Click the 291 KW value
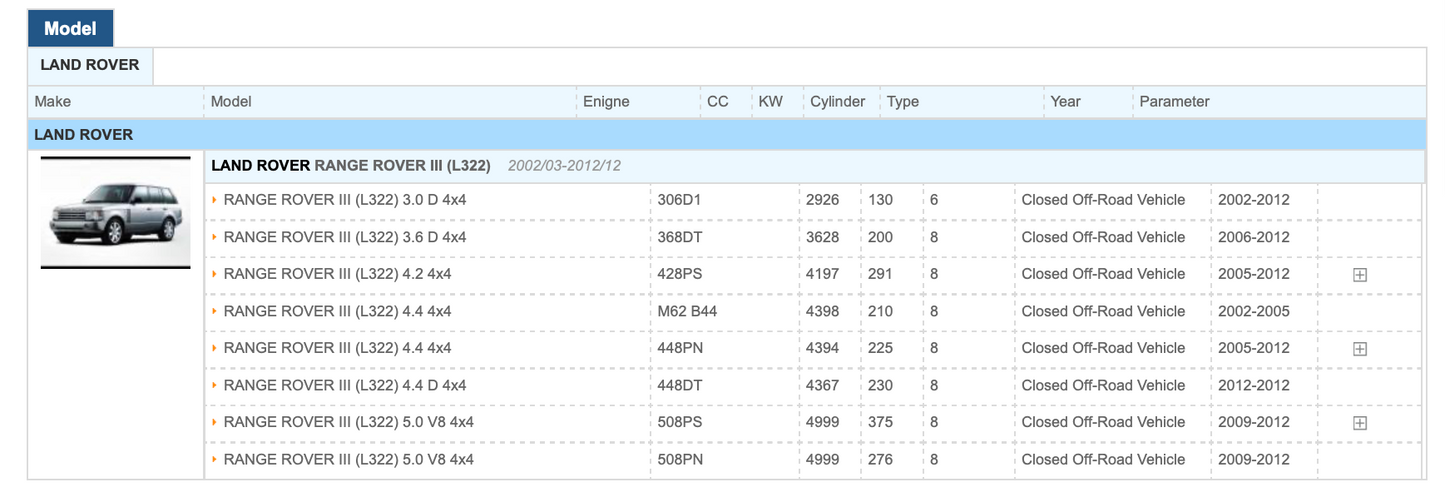 click(881, 274)
